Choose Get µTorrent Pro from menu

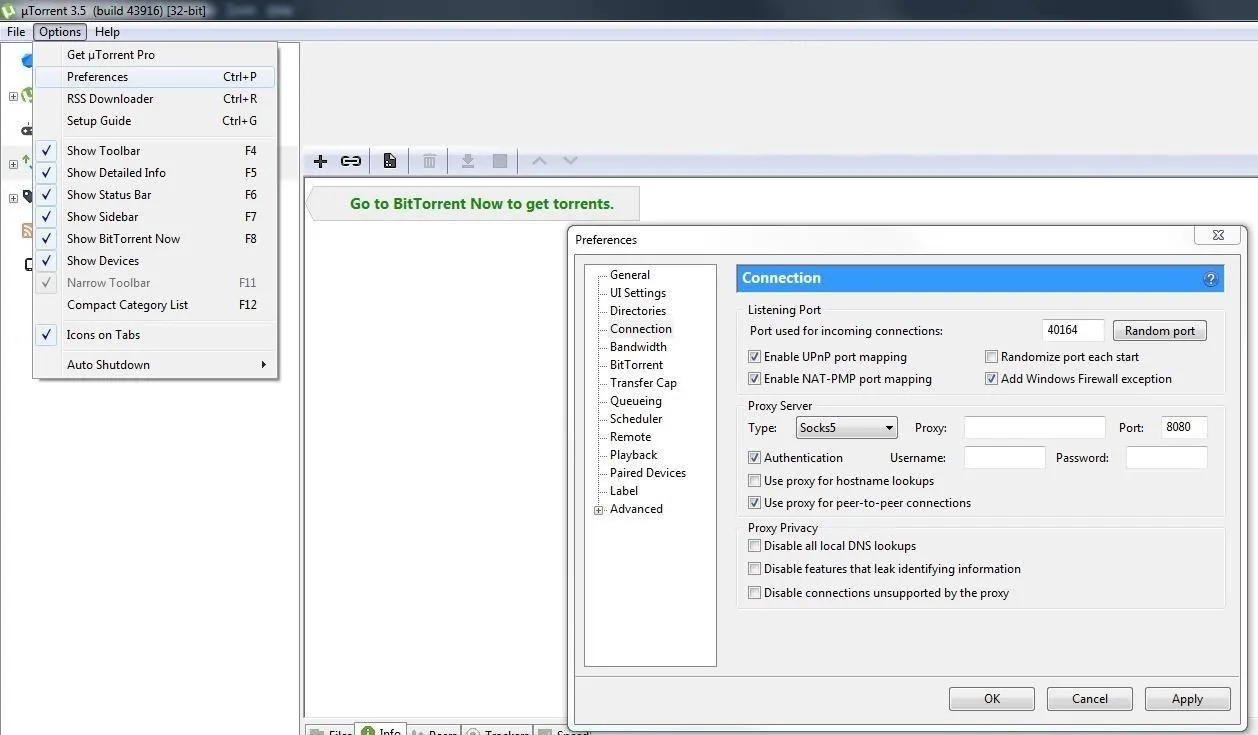coord(155,55)
